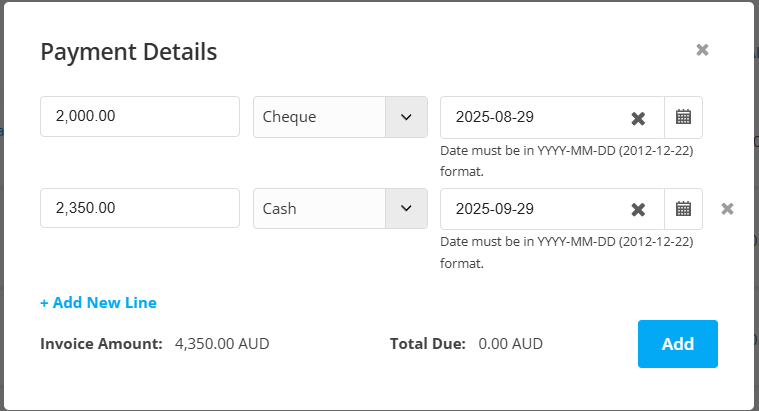
Task: Click the blue Add button
Action: [x=678, y=344]
